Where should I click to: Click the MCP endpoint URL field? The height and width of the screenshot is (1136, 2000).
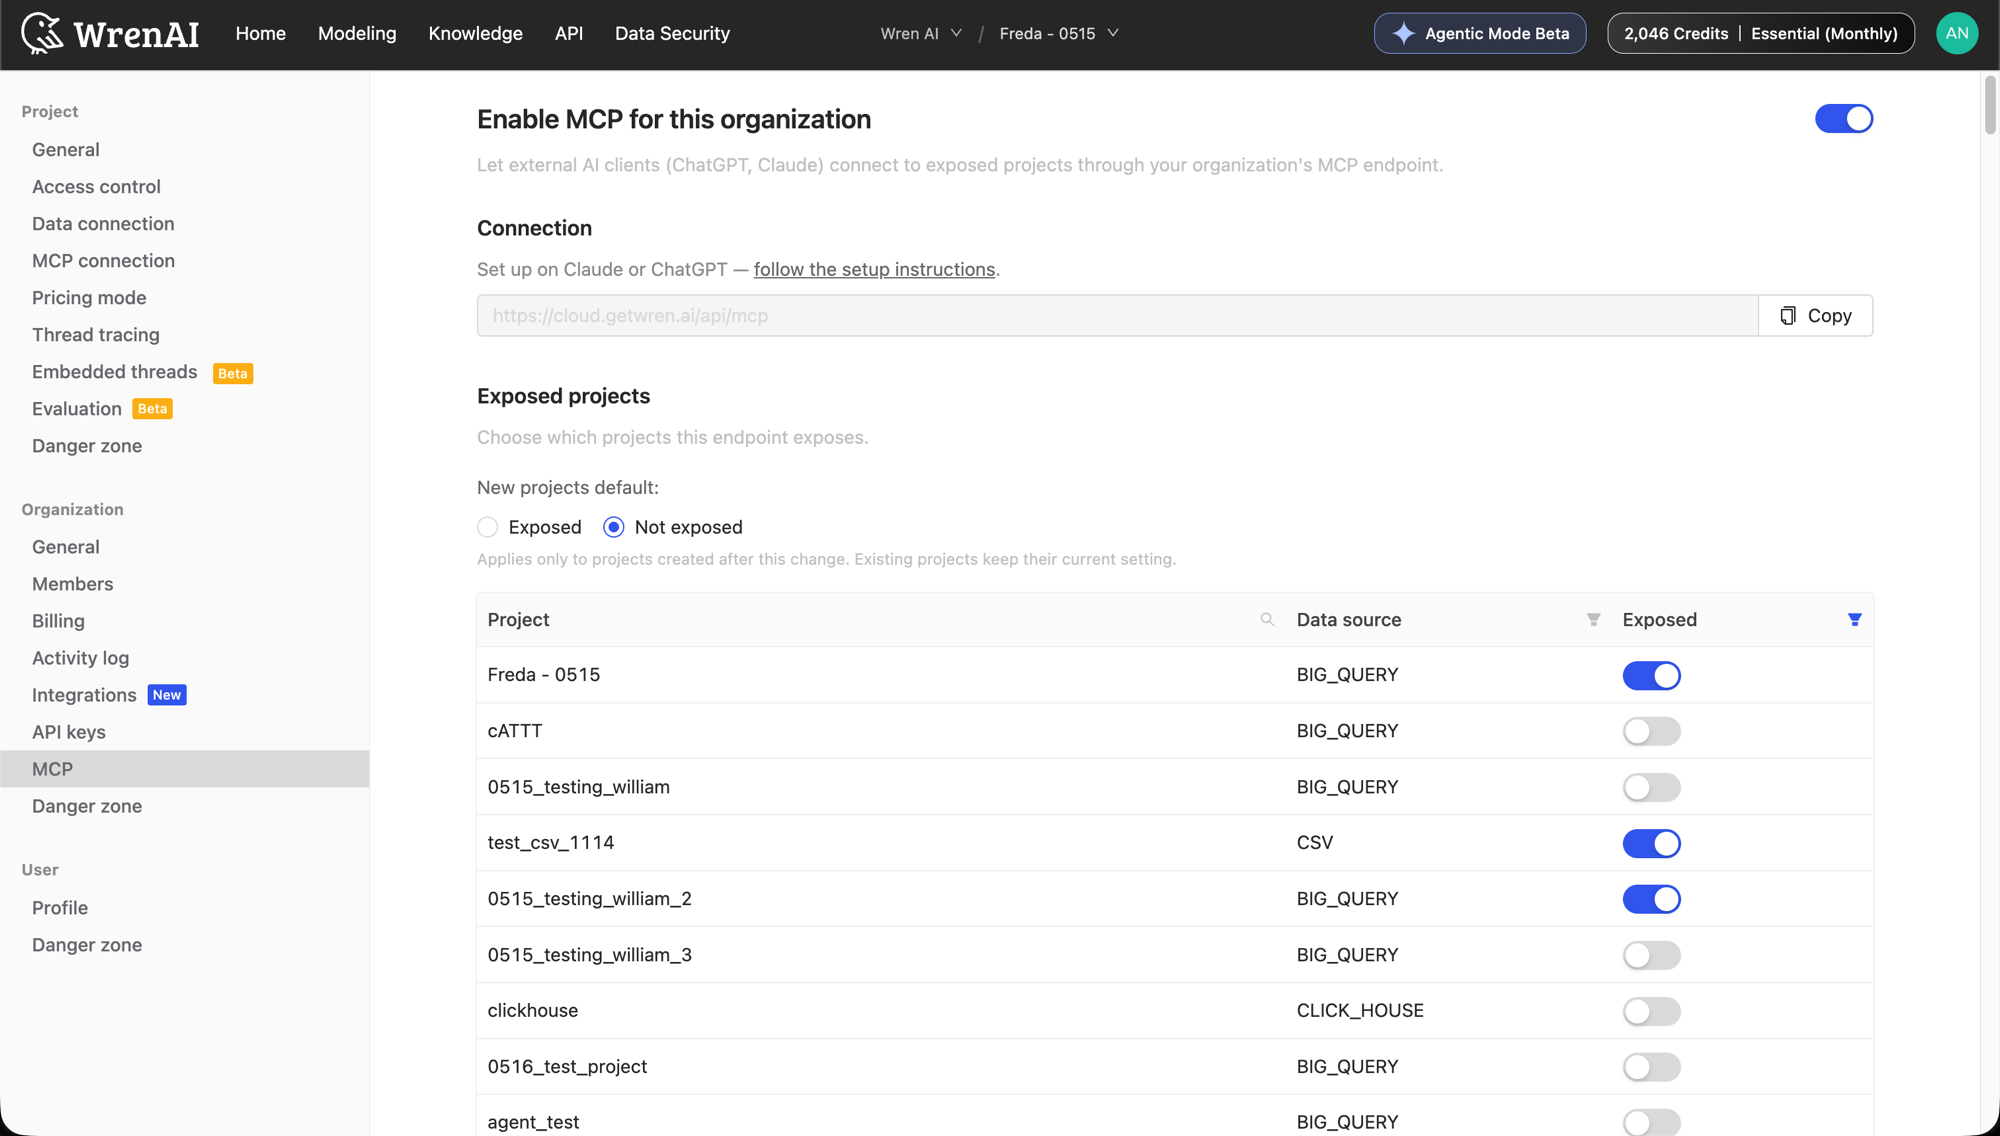click(1117, 316)
